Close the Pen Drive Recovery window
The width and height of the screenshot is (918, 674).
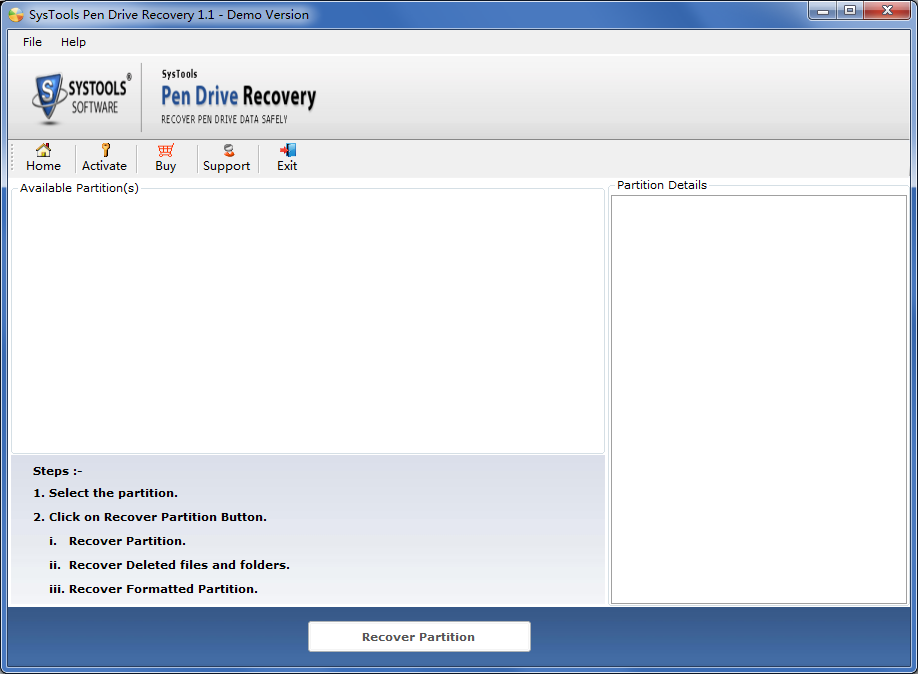(x=887, y=11)
